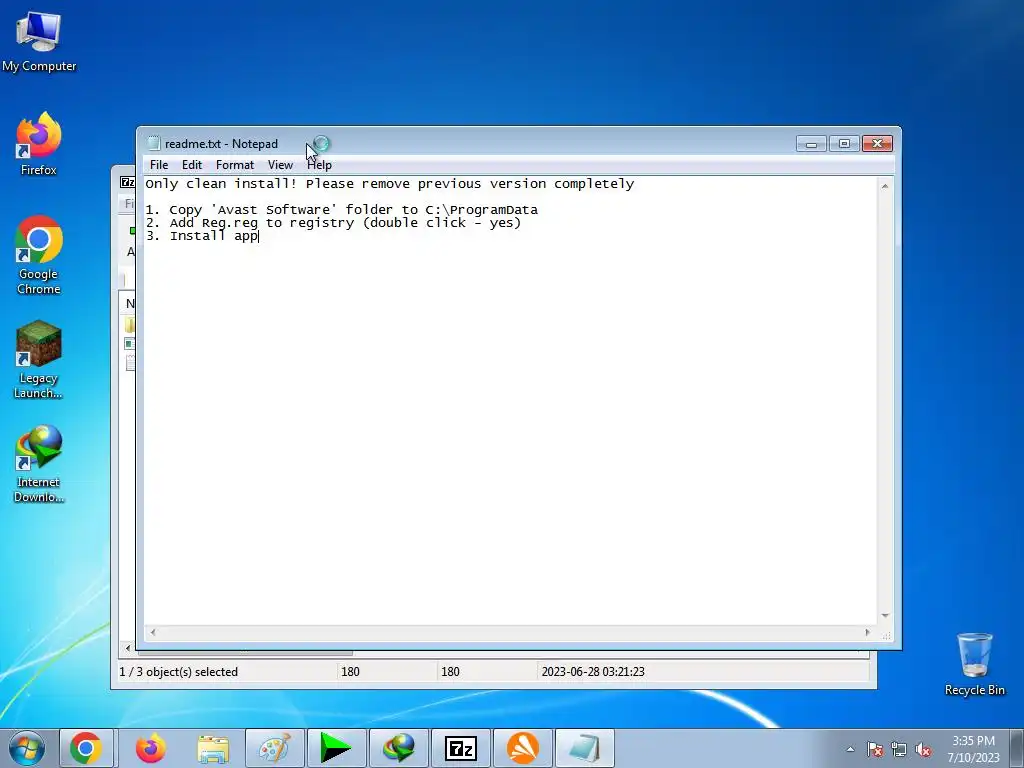Click the Notepad horizontal scrollbar left arrow
The height and width of the screenshot is (768, 1024).
click(153, 632)
